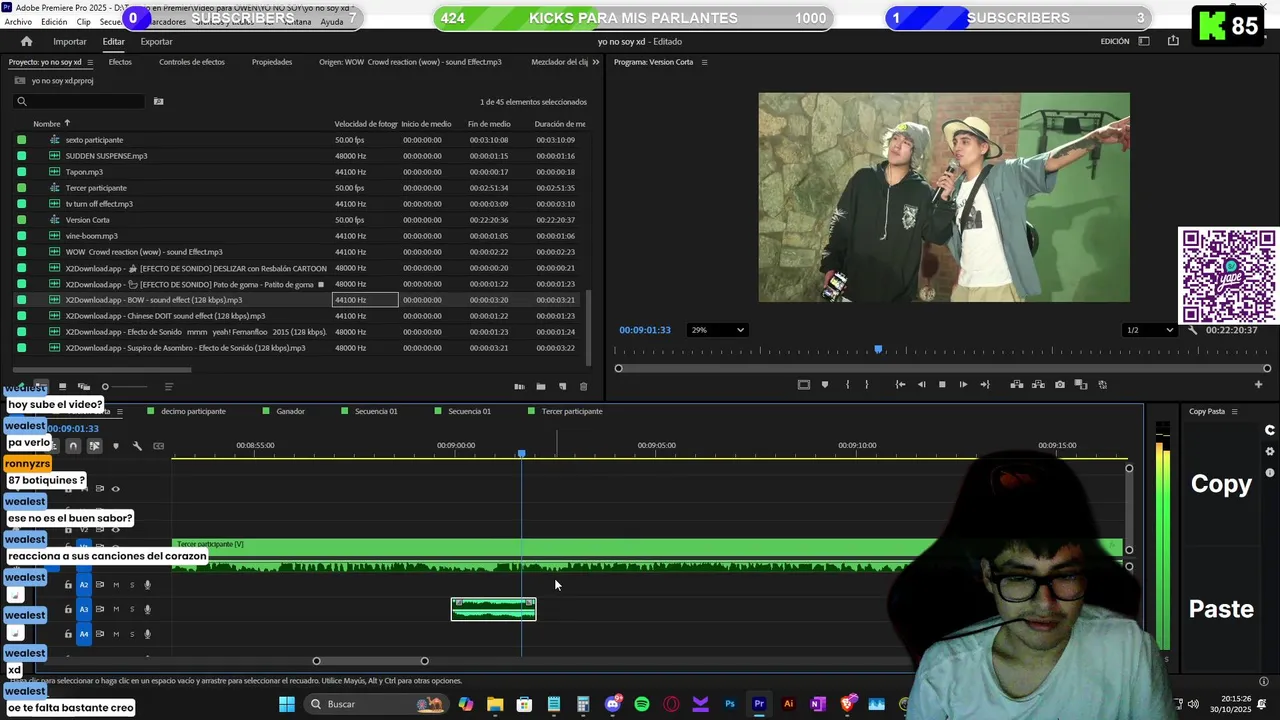Open Program: Version Corta panel menu
The height and width of the screenshot is (720, 1280).
click(704, 62)
